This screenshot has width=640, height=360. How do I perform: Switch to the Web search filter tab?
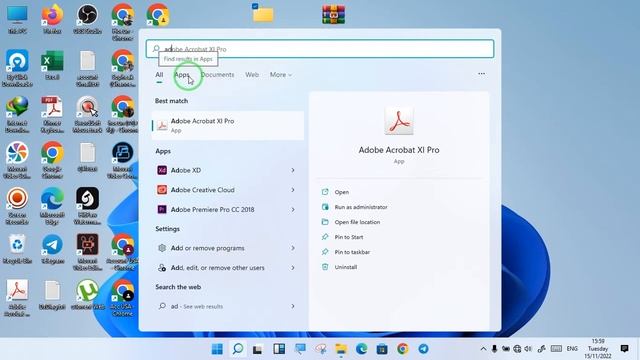pyautogui.click(x=252, y=75)
